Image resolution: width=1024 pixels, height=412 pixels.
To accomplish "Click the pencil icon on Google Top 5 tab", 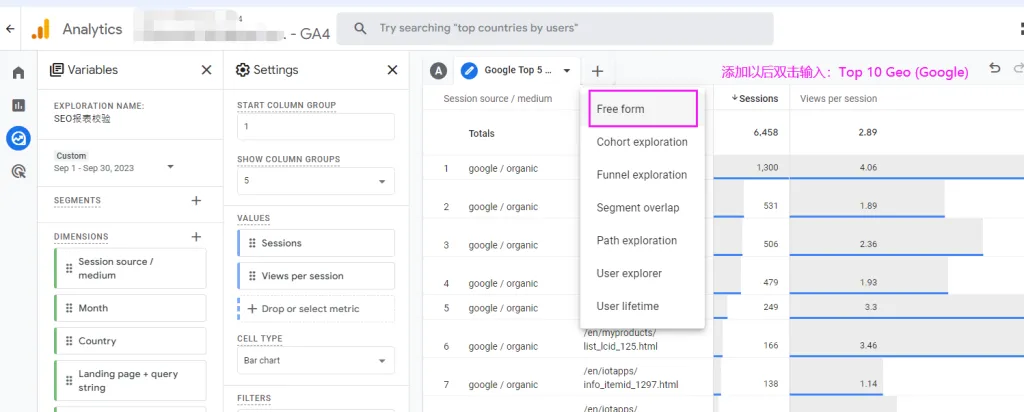I will point(469,71).
